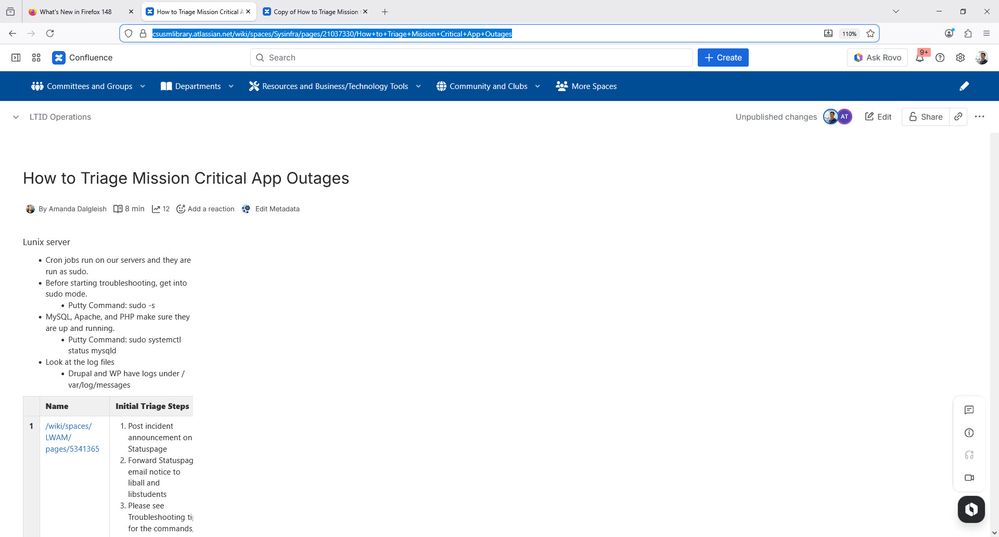Click the Lunix server heading text
Image resolution: width=999 pixels, height=537 pixels.
[x=47, y=242]
